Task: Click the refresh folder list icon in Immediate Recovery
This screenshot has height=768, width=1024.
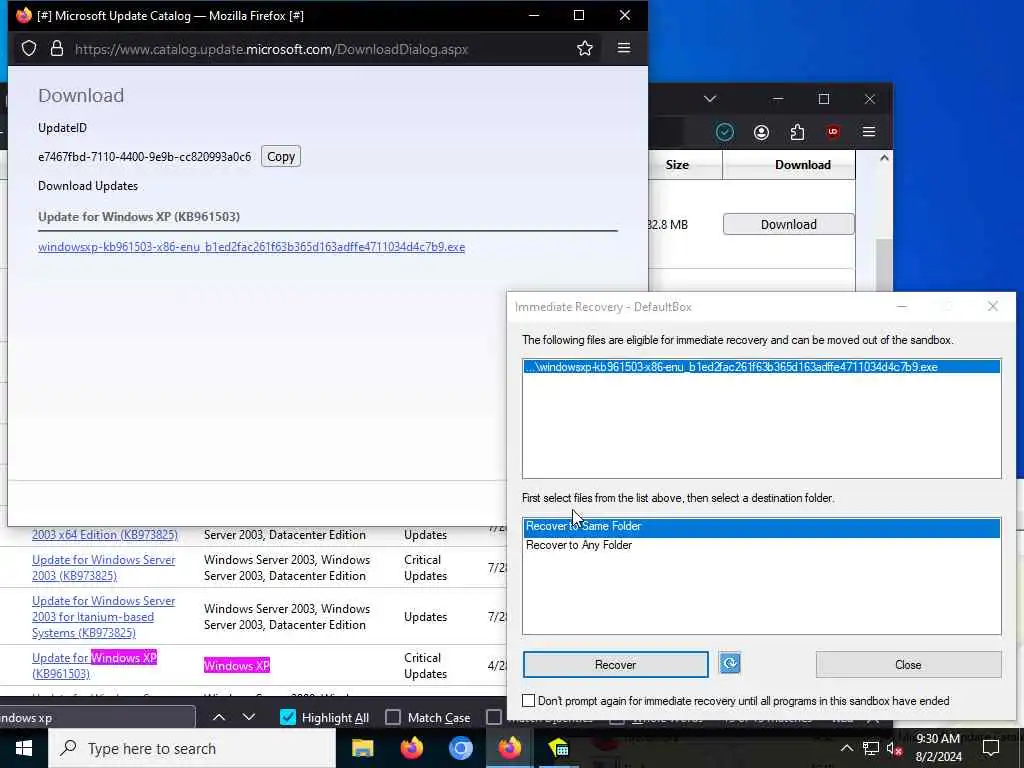Action: (729, 664)
